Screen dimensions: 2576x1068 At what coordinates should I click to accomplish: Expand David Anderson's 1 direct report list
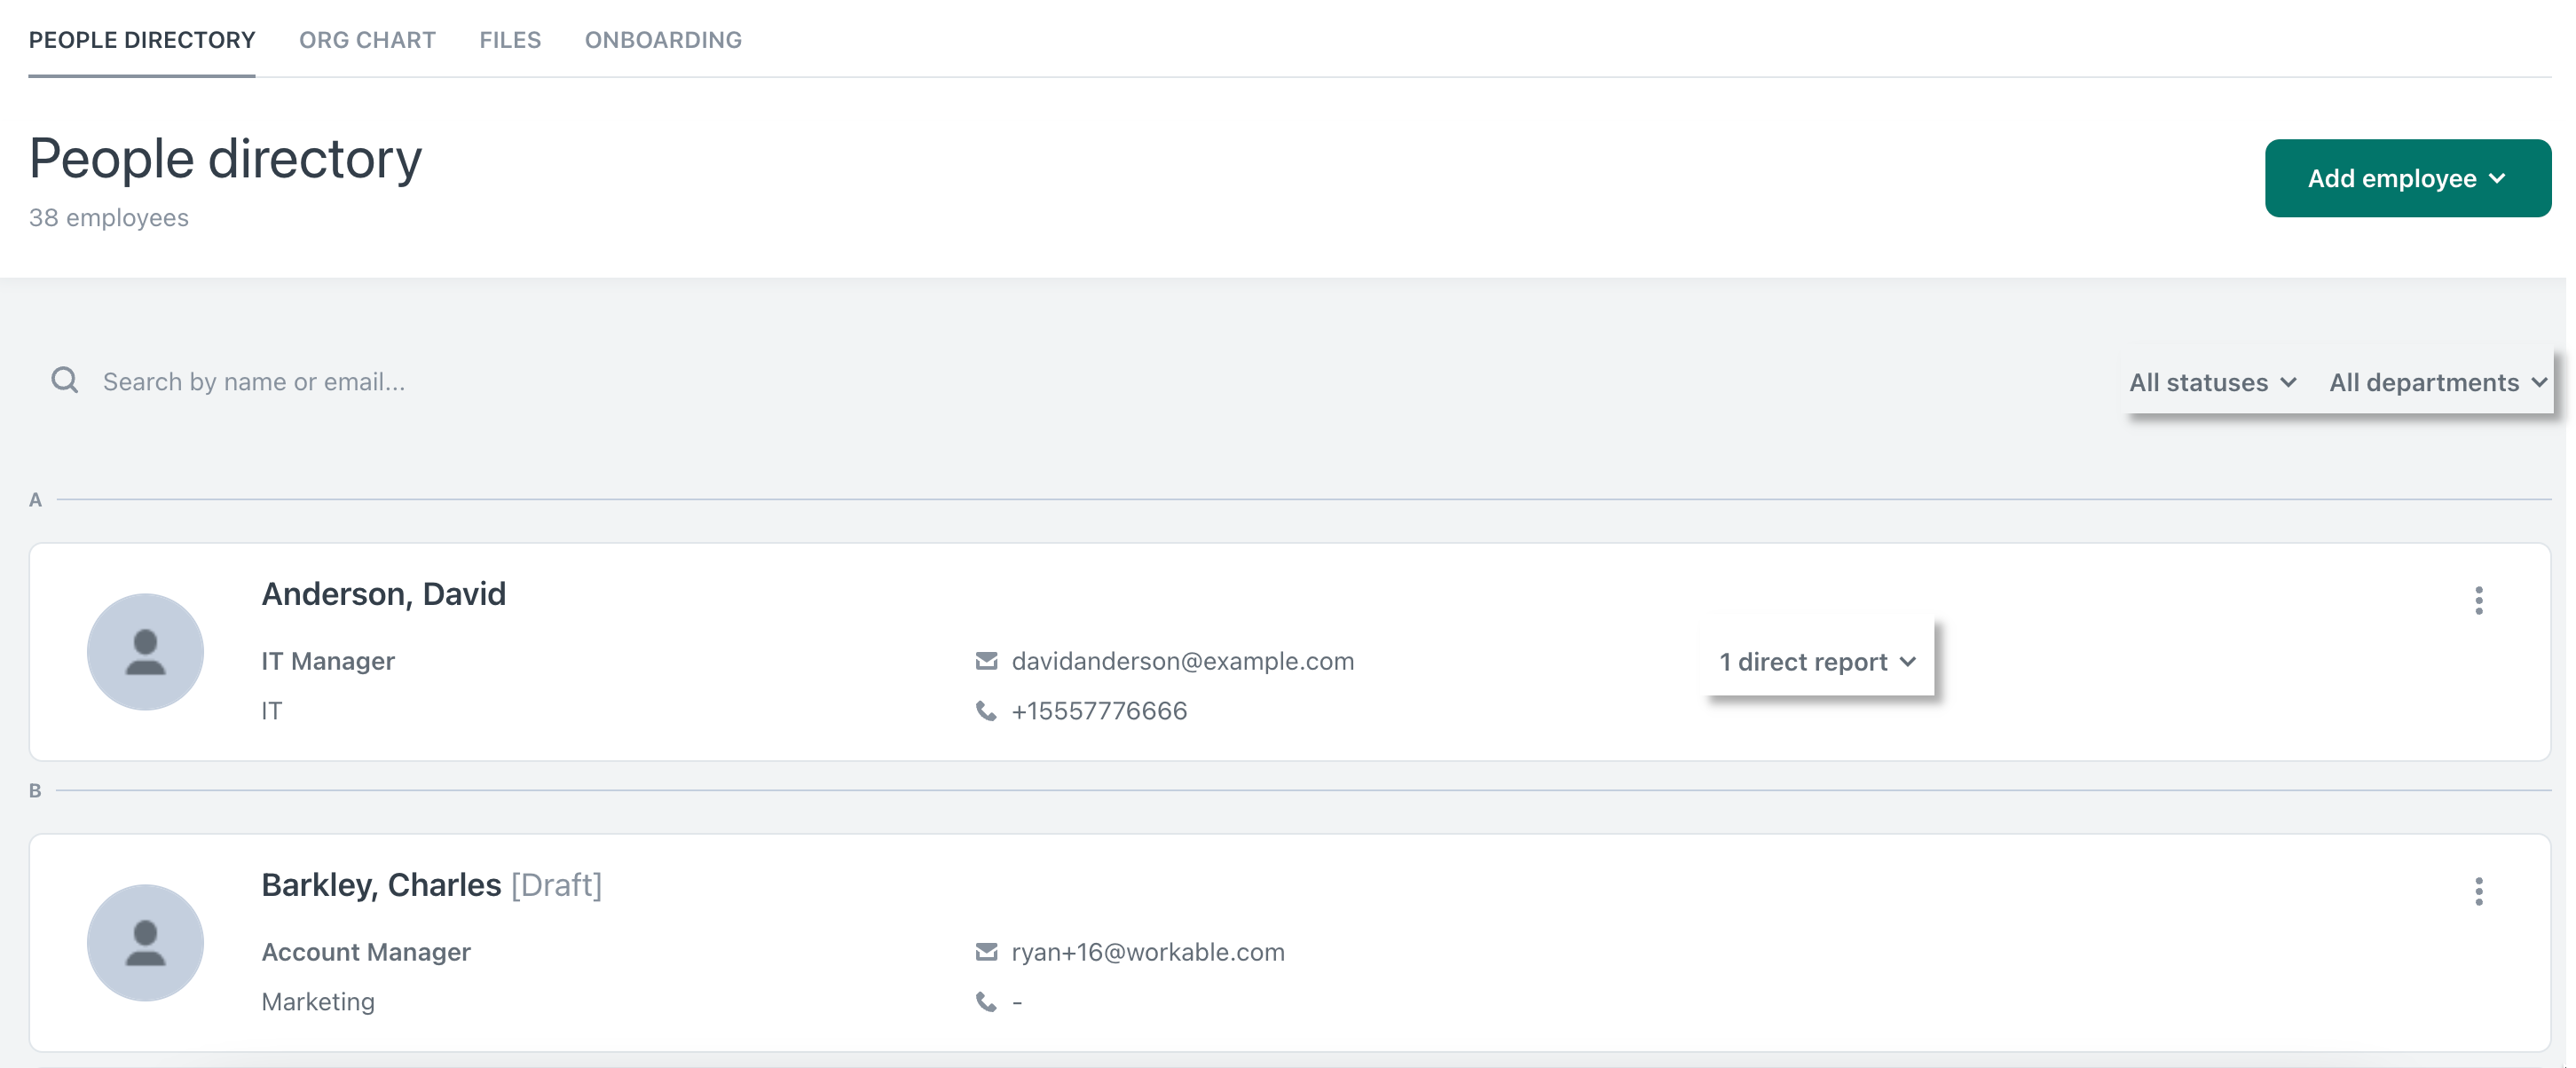coord(1818,661)
